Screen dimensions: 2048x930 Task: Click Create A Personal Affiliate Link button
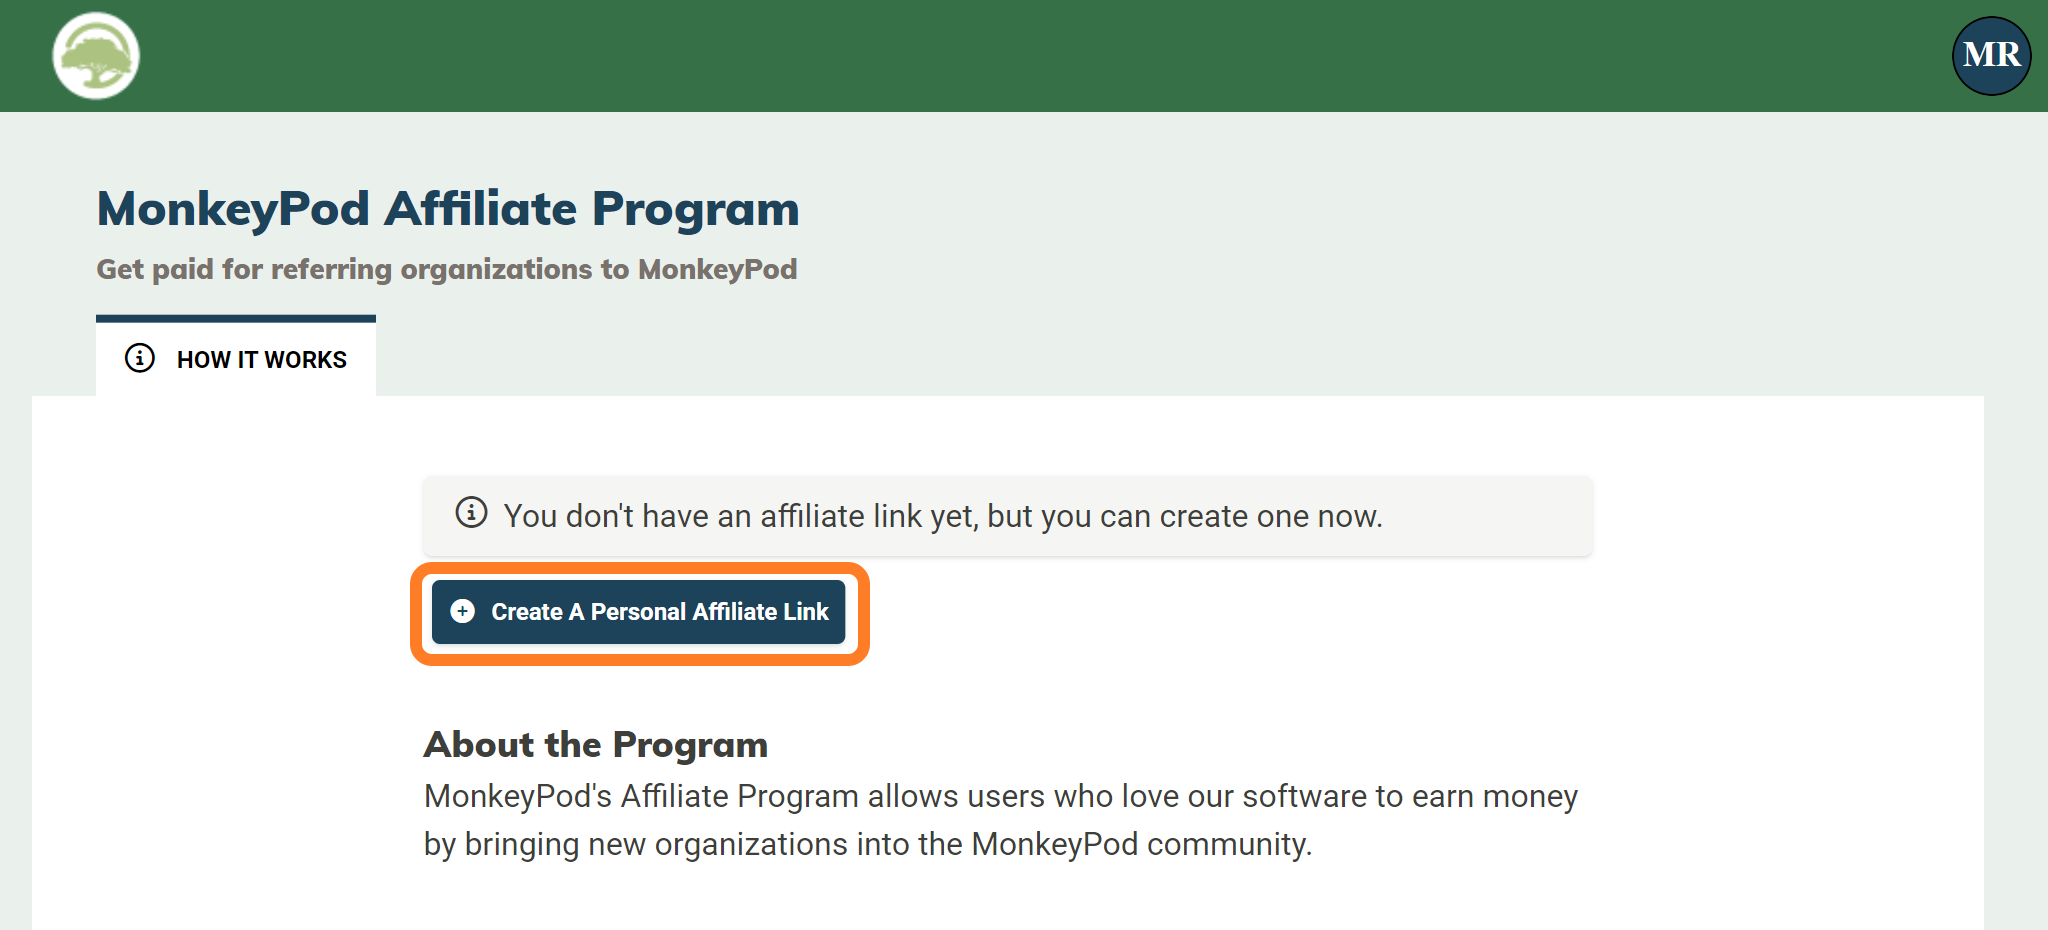639,612
